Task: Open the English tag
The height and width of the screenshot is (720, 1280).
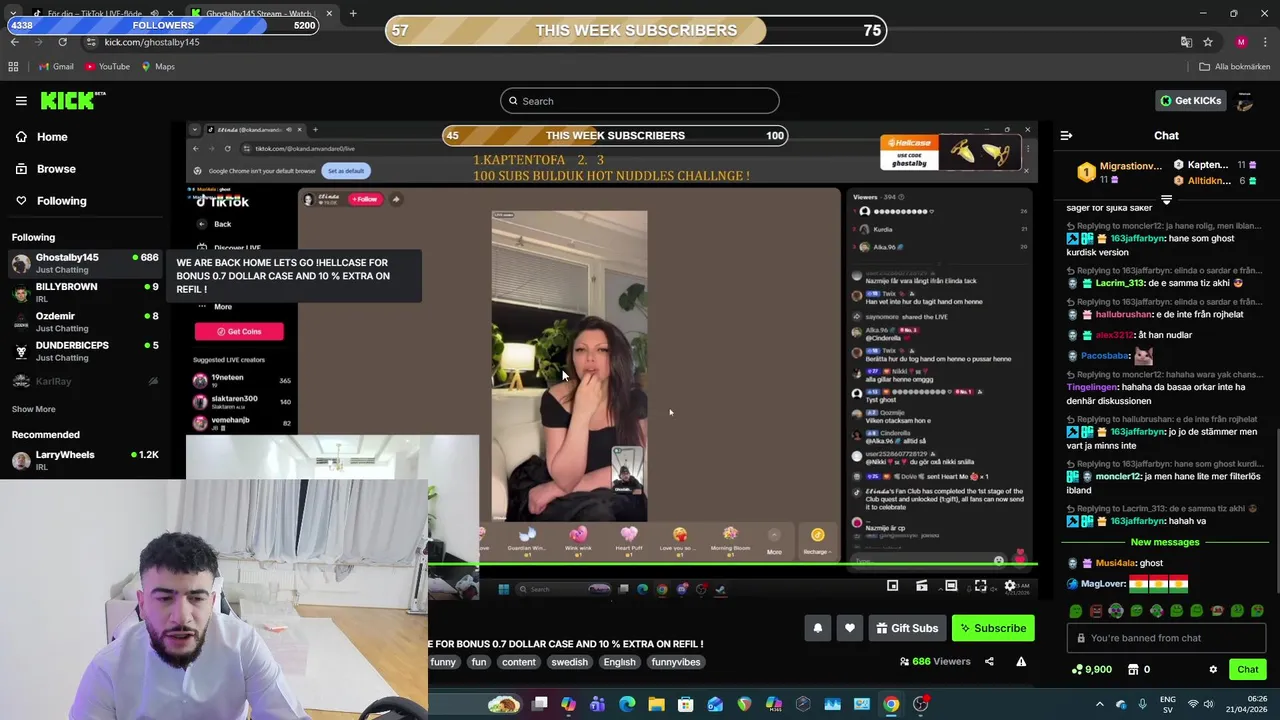Action: tap(619, 662)
